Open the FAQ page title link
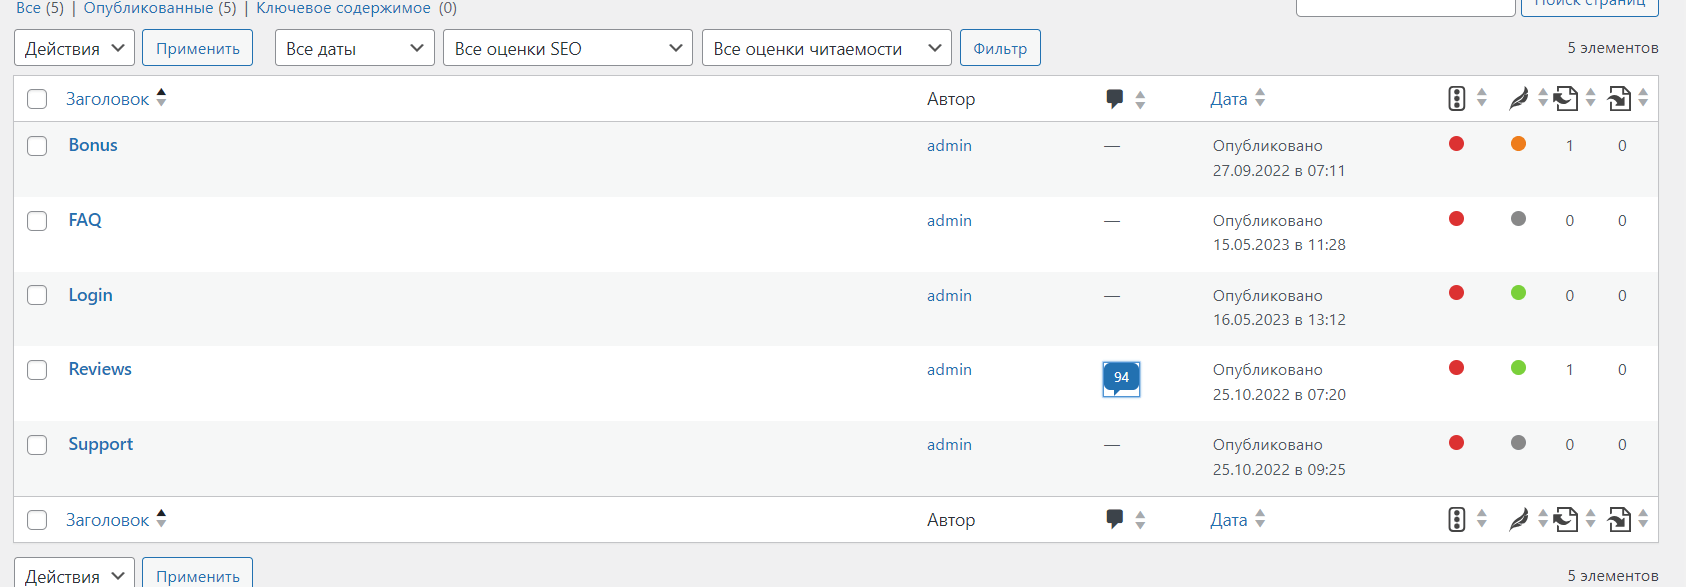The height and width of the screenshot is (587, 1686). pyautogui.click(x=85, y=220)
